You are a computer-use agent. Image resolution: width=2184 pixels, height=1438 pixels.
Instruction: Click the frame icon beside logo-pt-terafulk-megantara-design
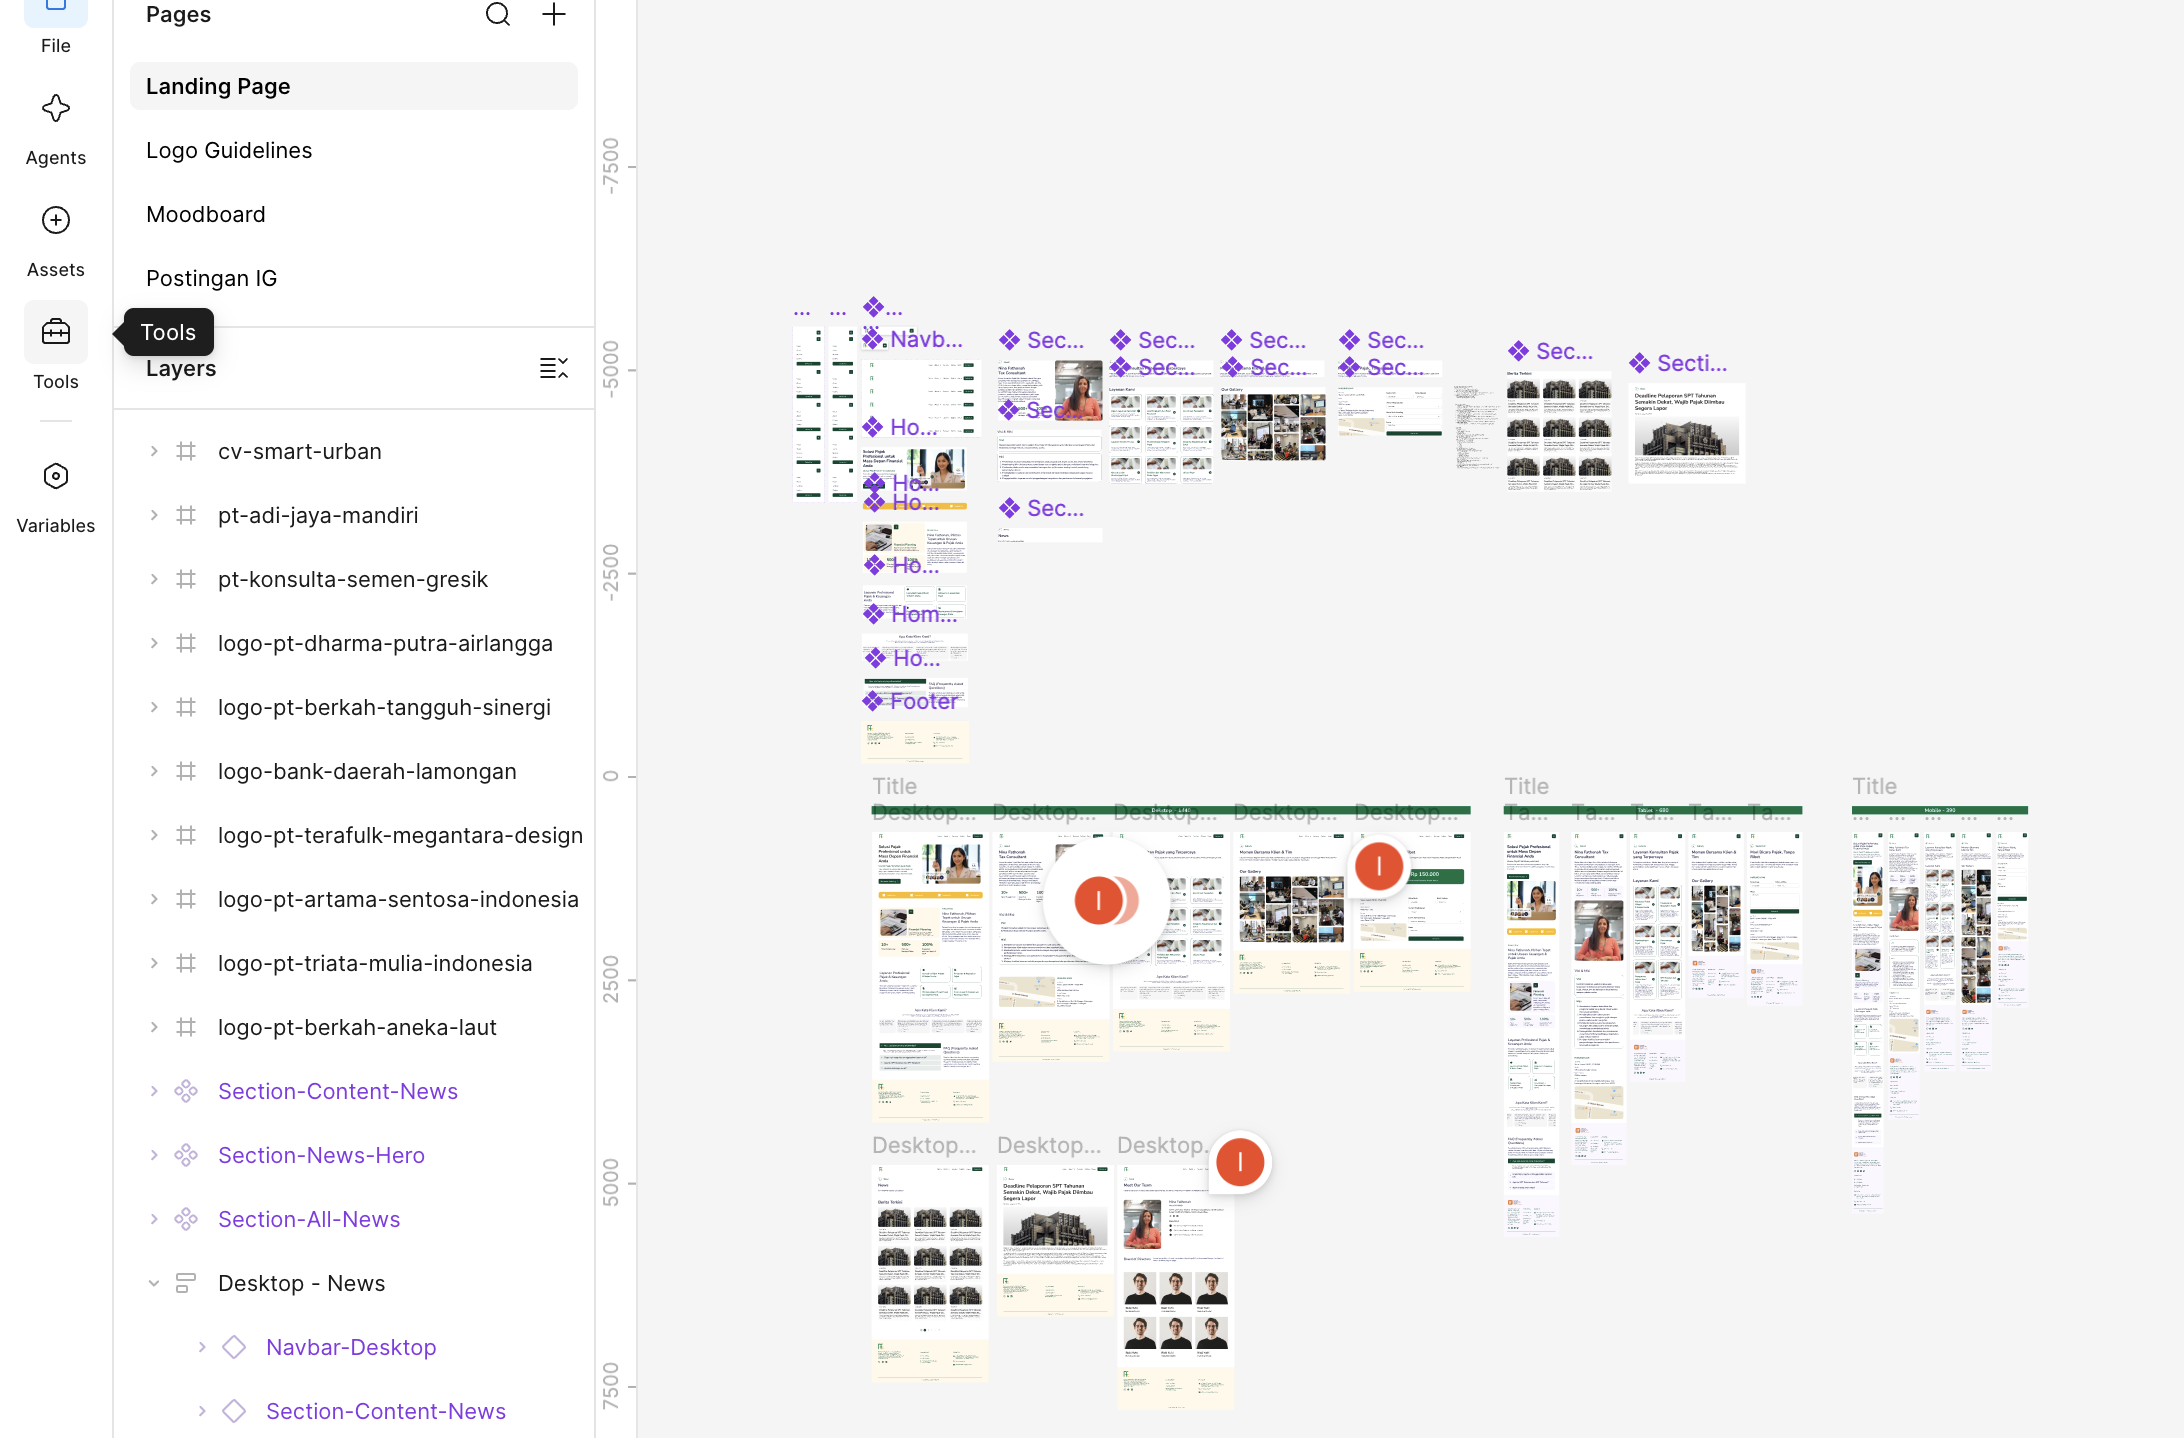coord(186,836)
